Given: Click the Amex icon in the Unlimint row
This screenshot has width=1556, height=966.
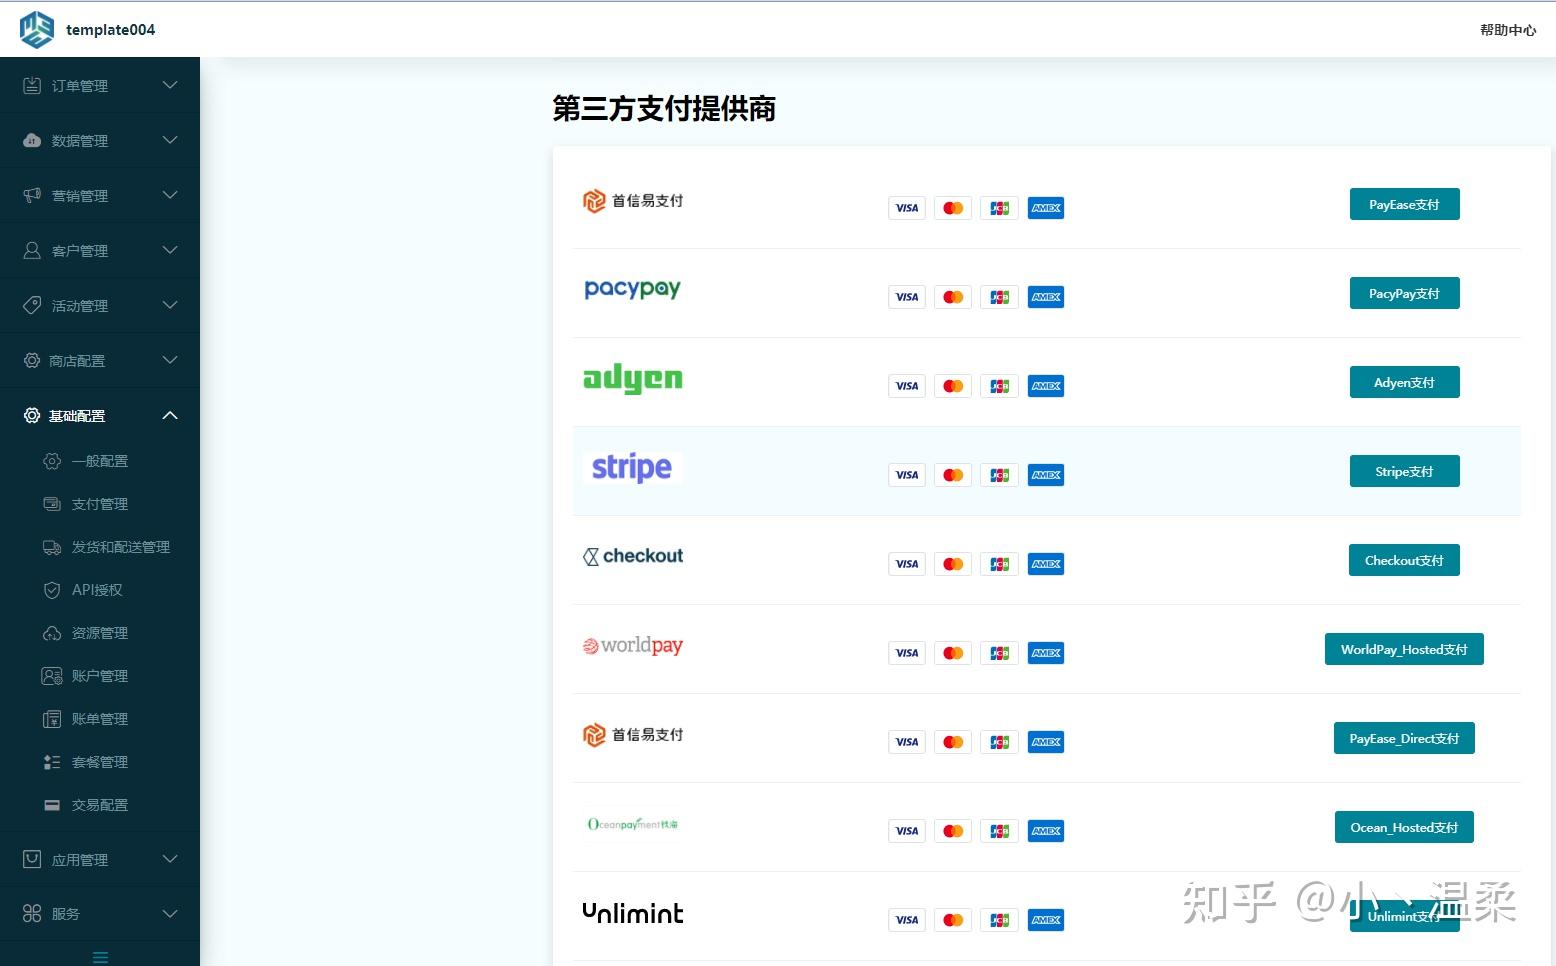Looking at the screenshot, I should click(1046, 920).
